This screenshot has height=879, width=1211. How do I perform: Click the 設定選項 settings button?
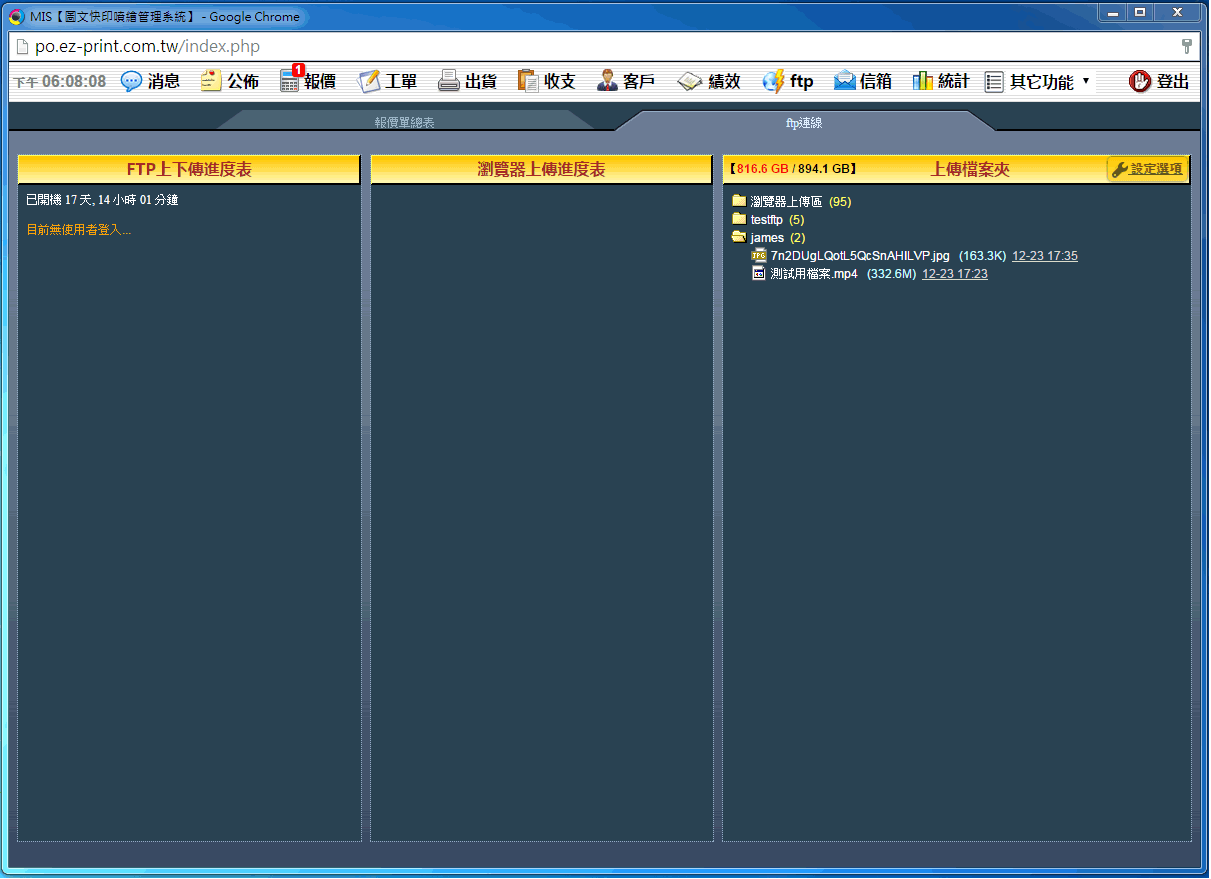[1147, 170]
